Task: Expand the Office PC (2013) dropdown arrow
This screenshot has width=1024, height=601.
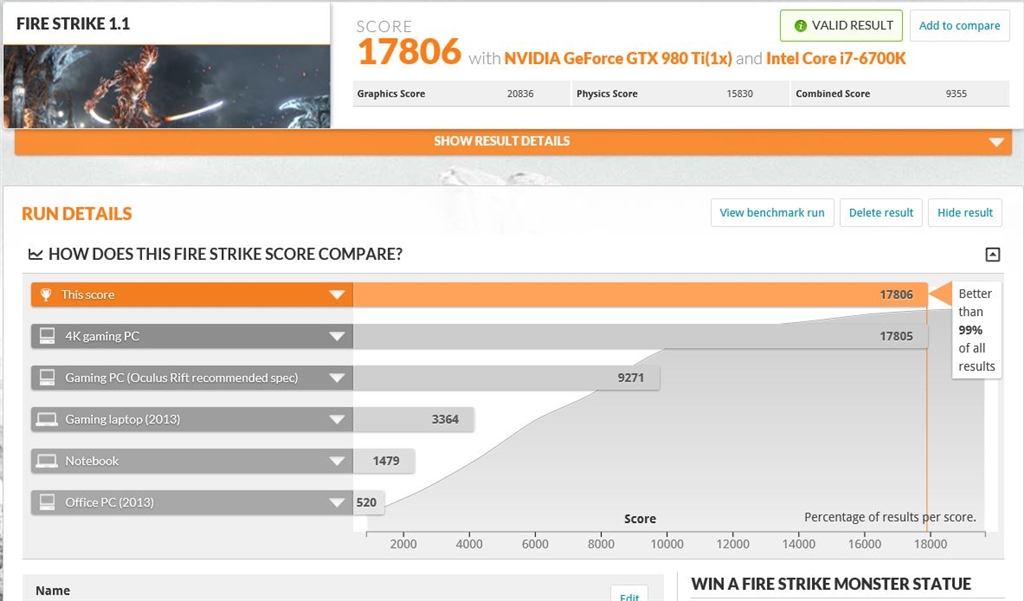Action: [337, 502]
